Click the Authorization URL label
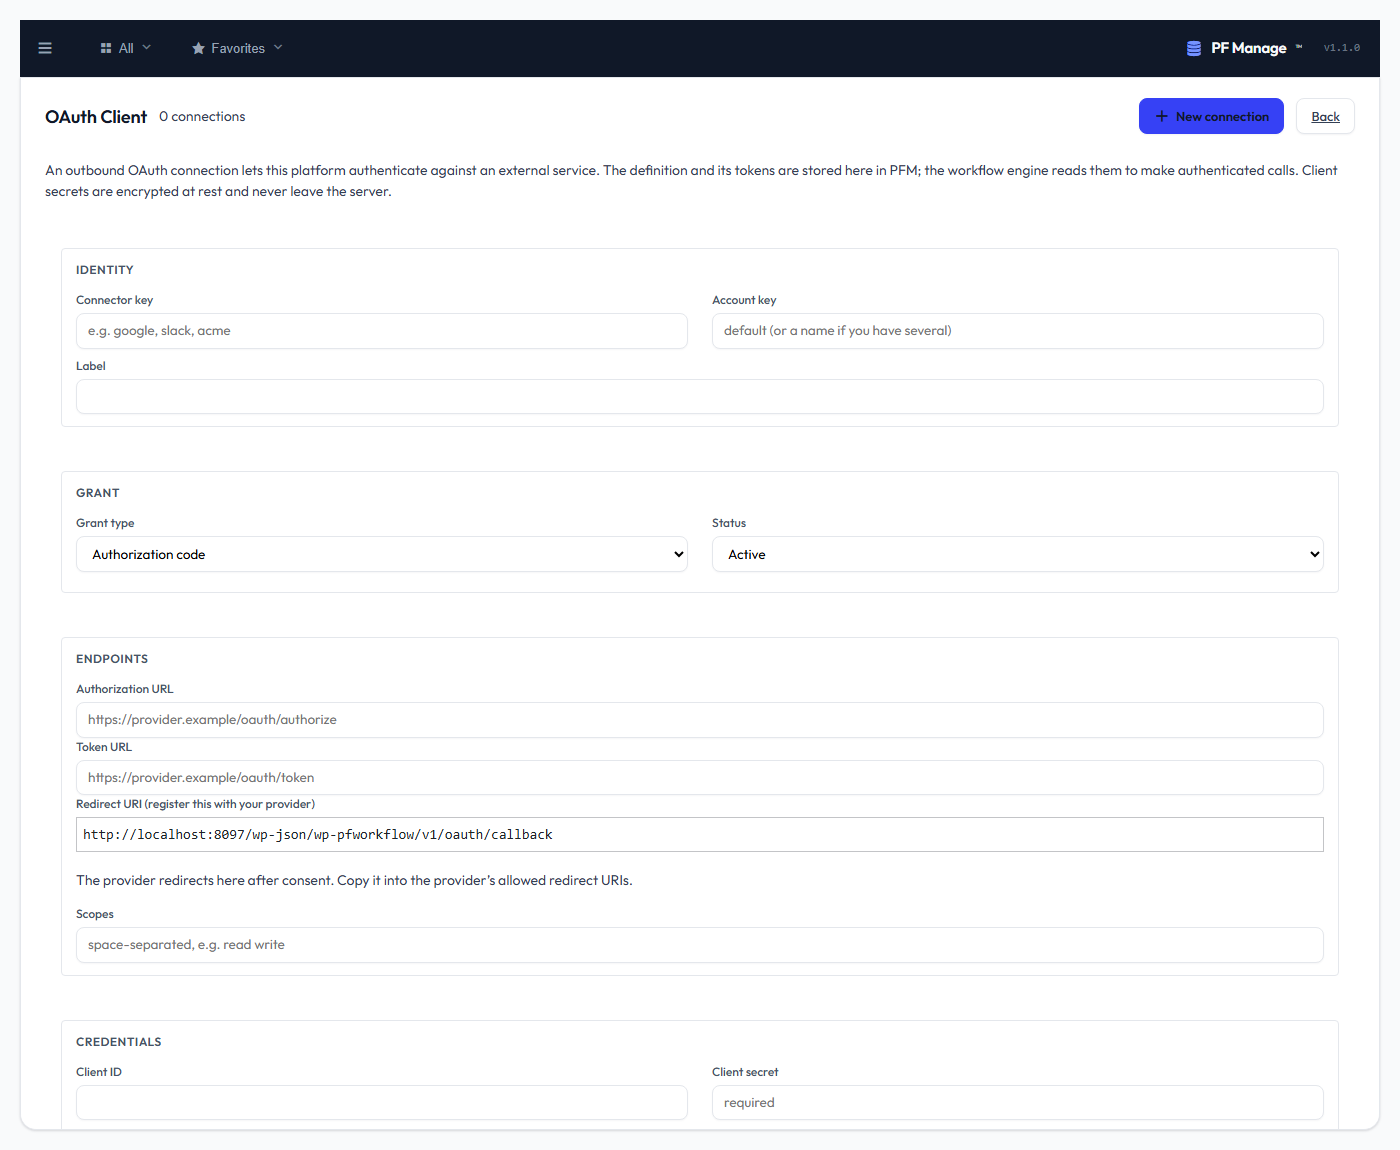Screen dimensions: 1400x1150 (x=125, y=689)
